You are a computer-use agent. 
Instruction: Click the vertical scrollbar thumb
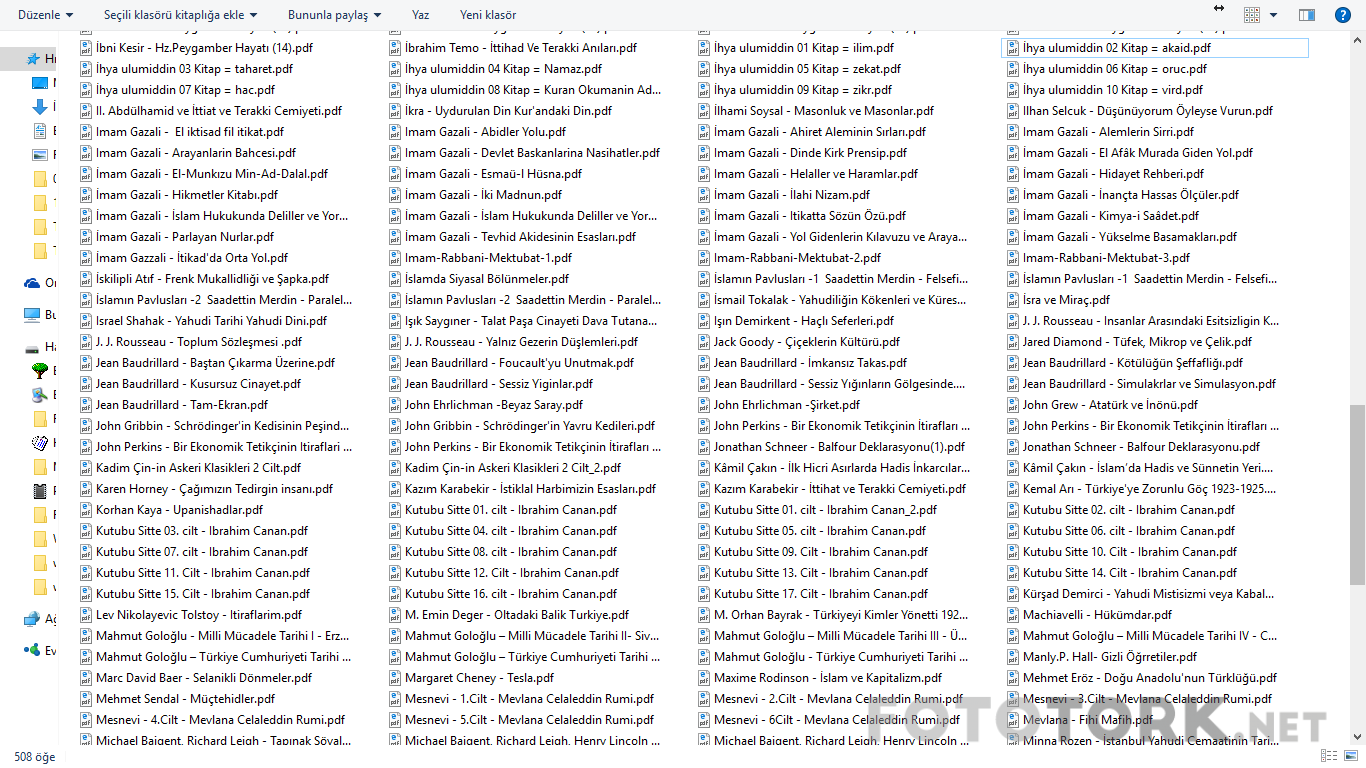(x=1357, y=494)
